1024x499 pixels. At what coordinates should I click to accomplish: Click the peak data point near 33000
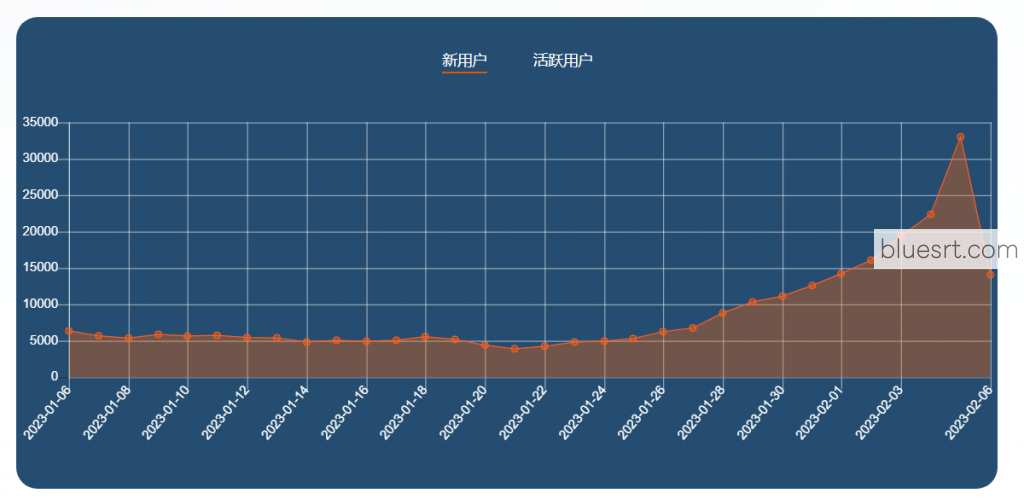coord(960,137)
